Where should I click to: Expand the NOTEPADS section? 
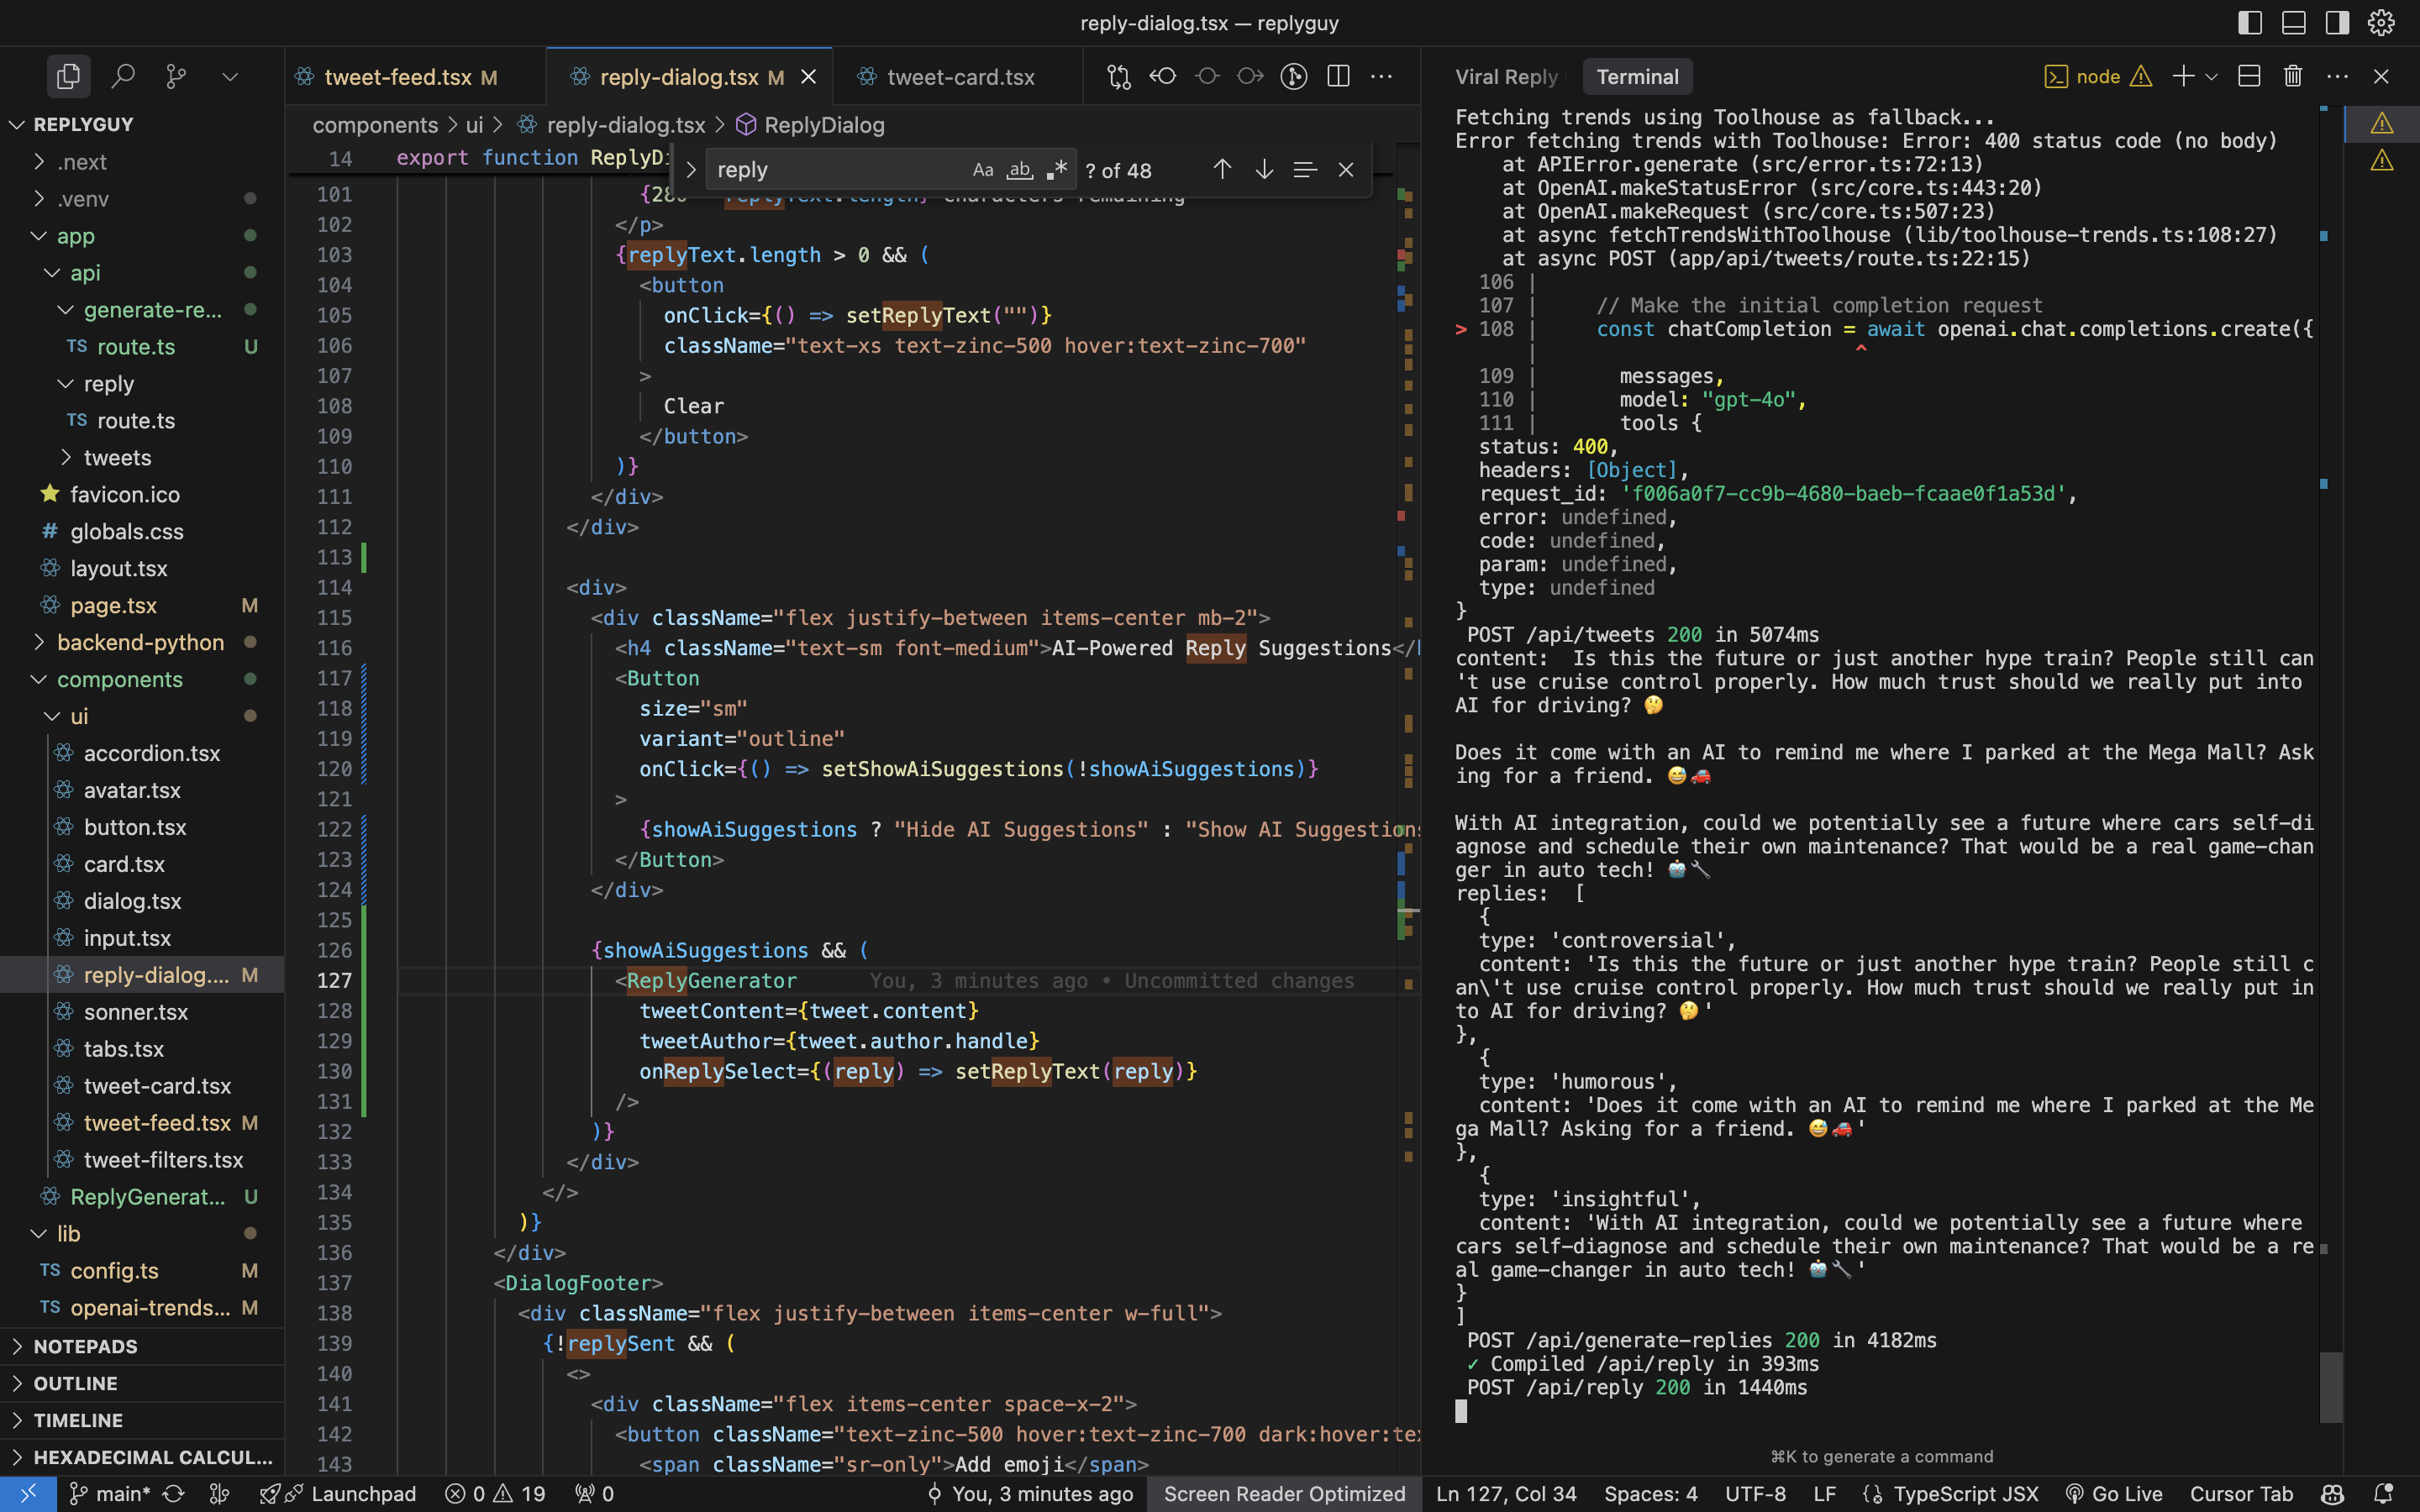[x=142, y=1346]
